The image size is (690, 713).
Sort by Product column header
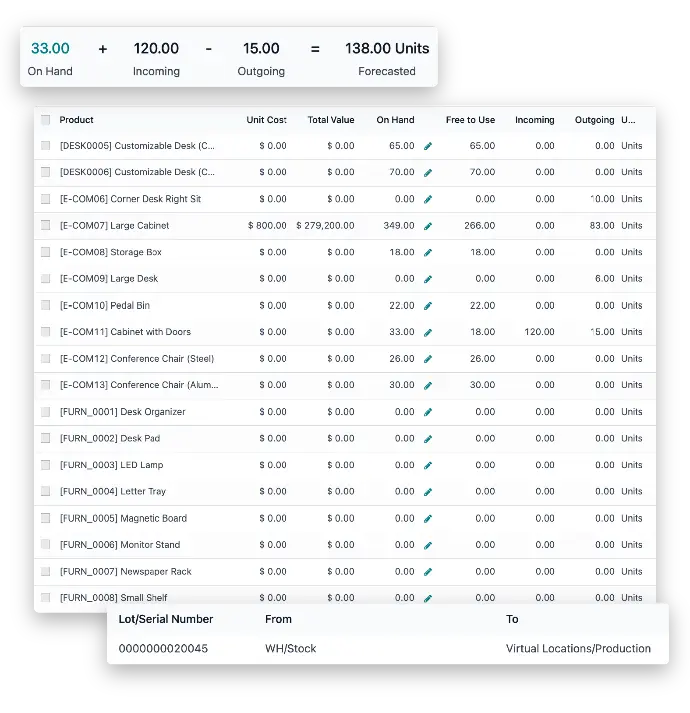[x=77, y=120]
